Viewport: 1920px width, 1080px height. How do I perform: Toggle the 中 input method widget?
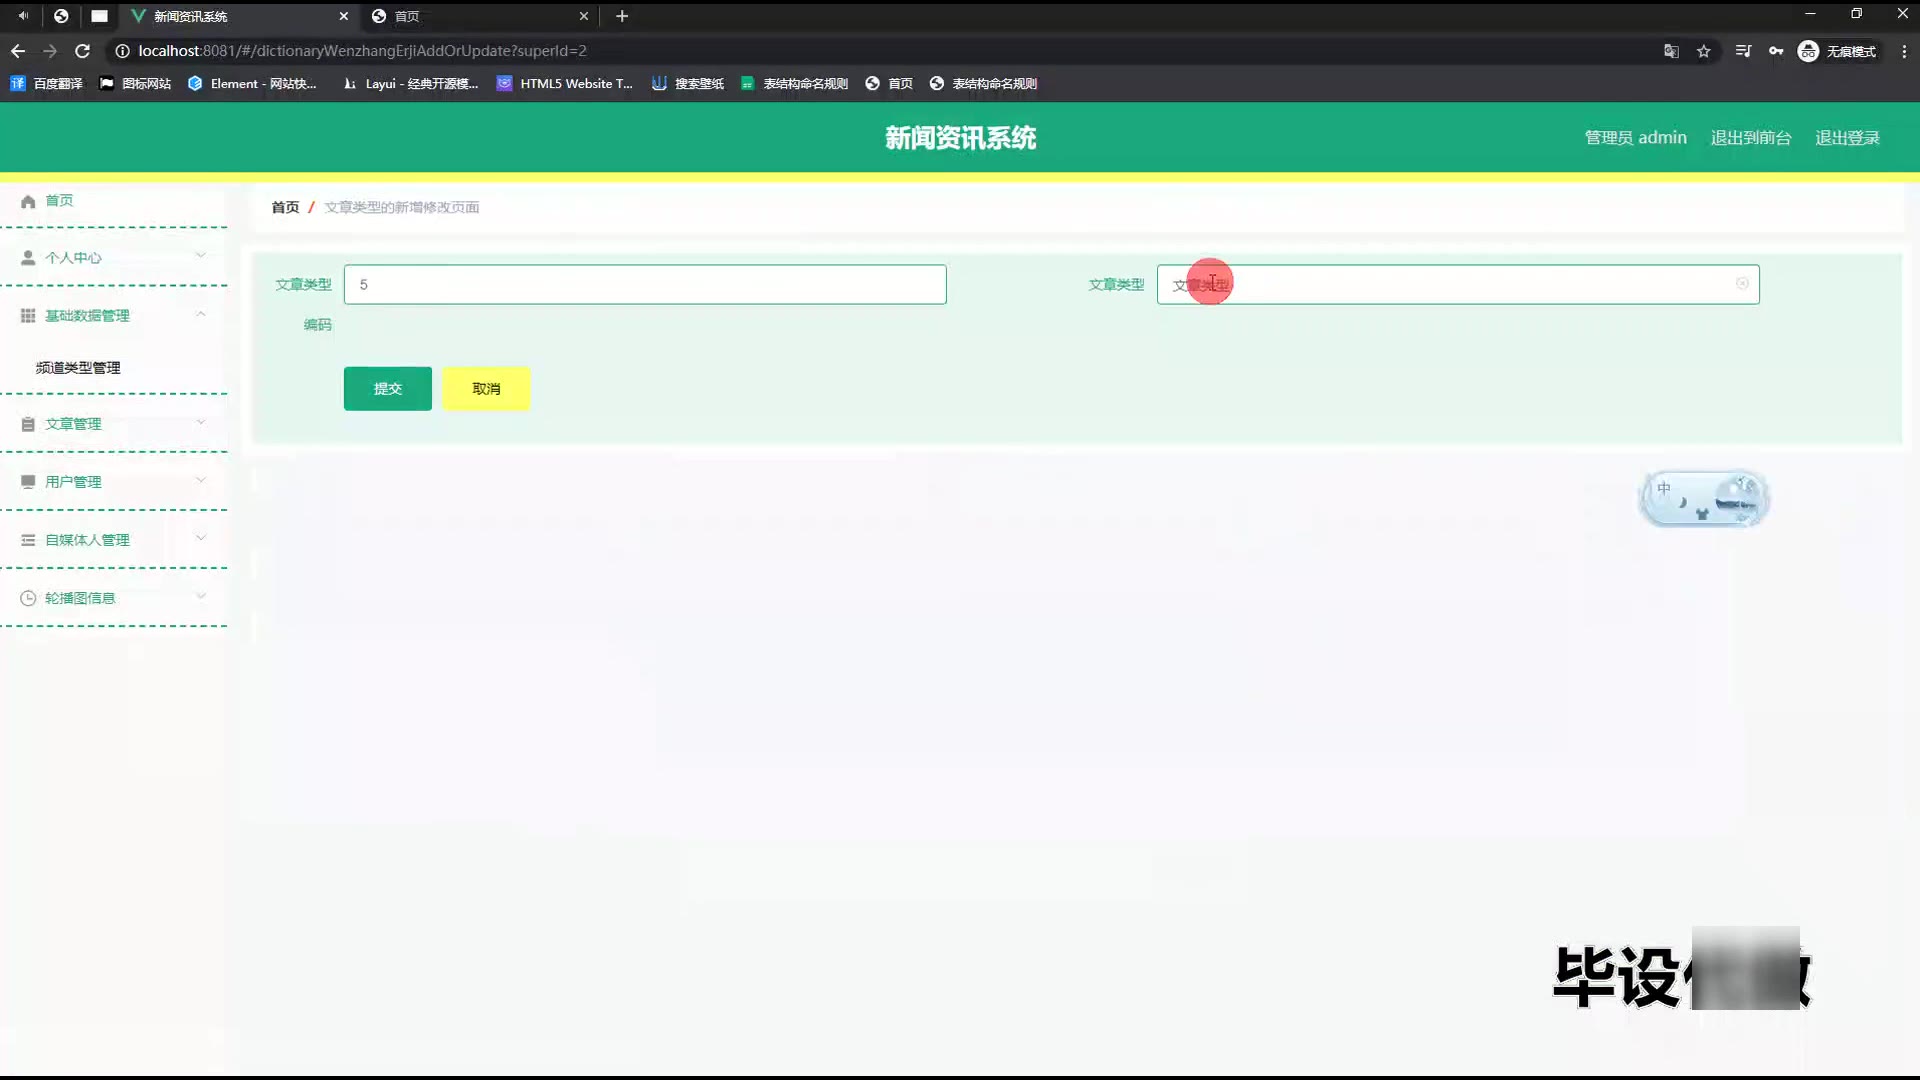pos(1664,489)
